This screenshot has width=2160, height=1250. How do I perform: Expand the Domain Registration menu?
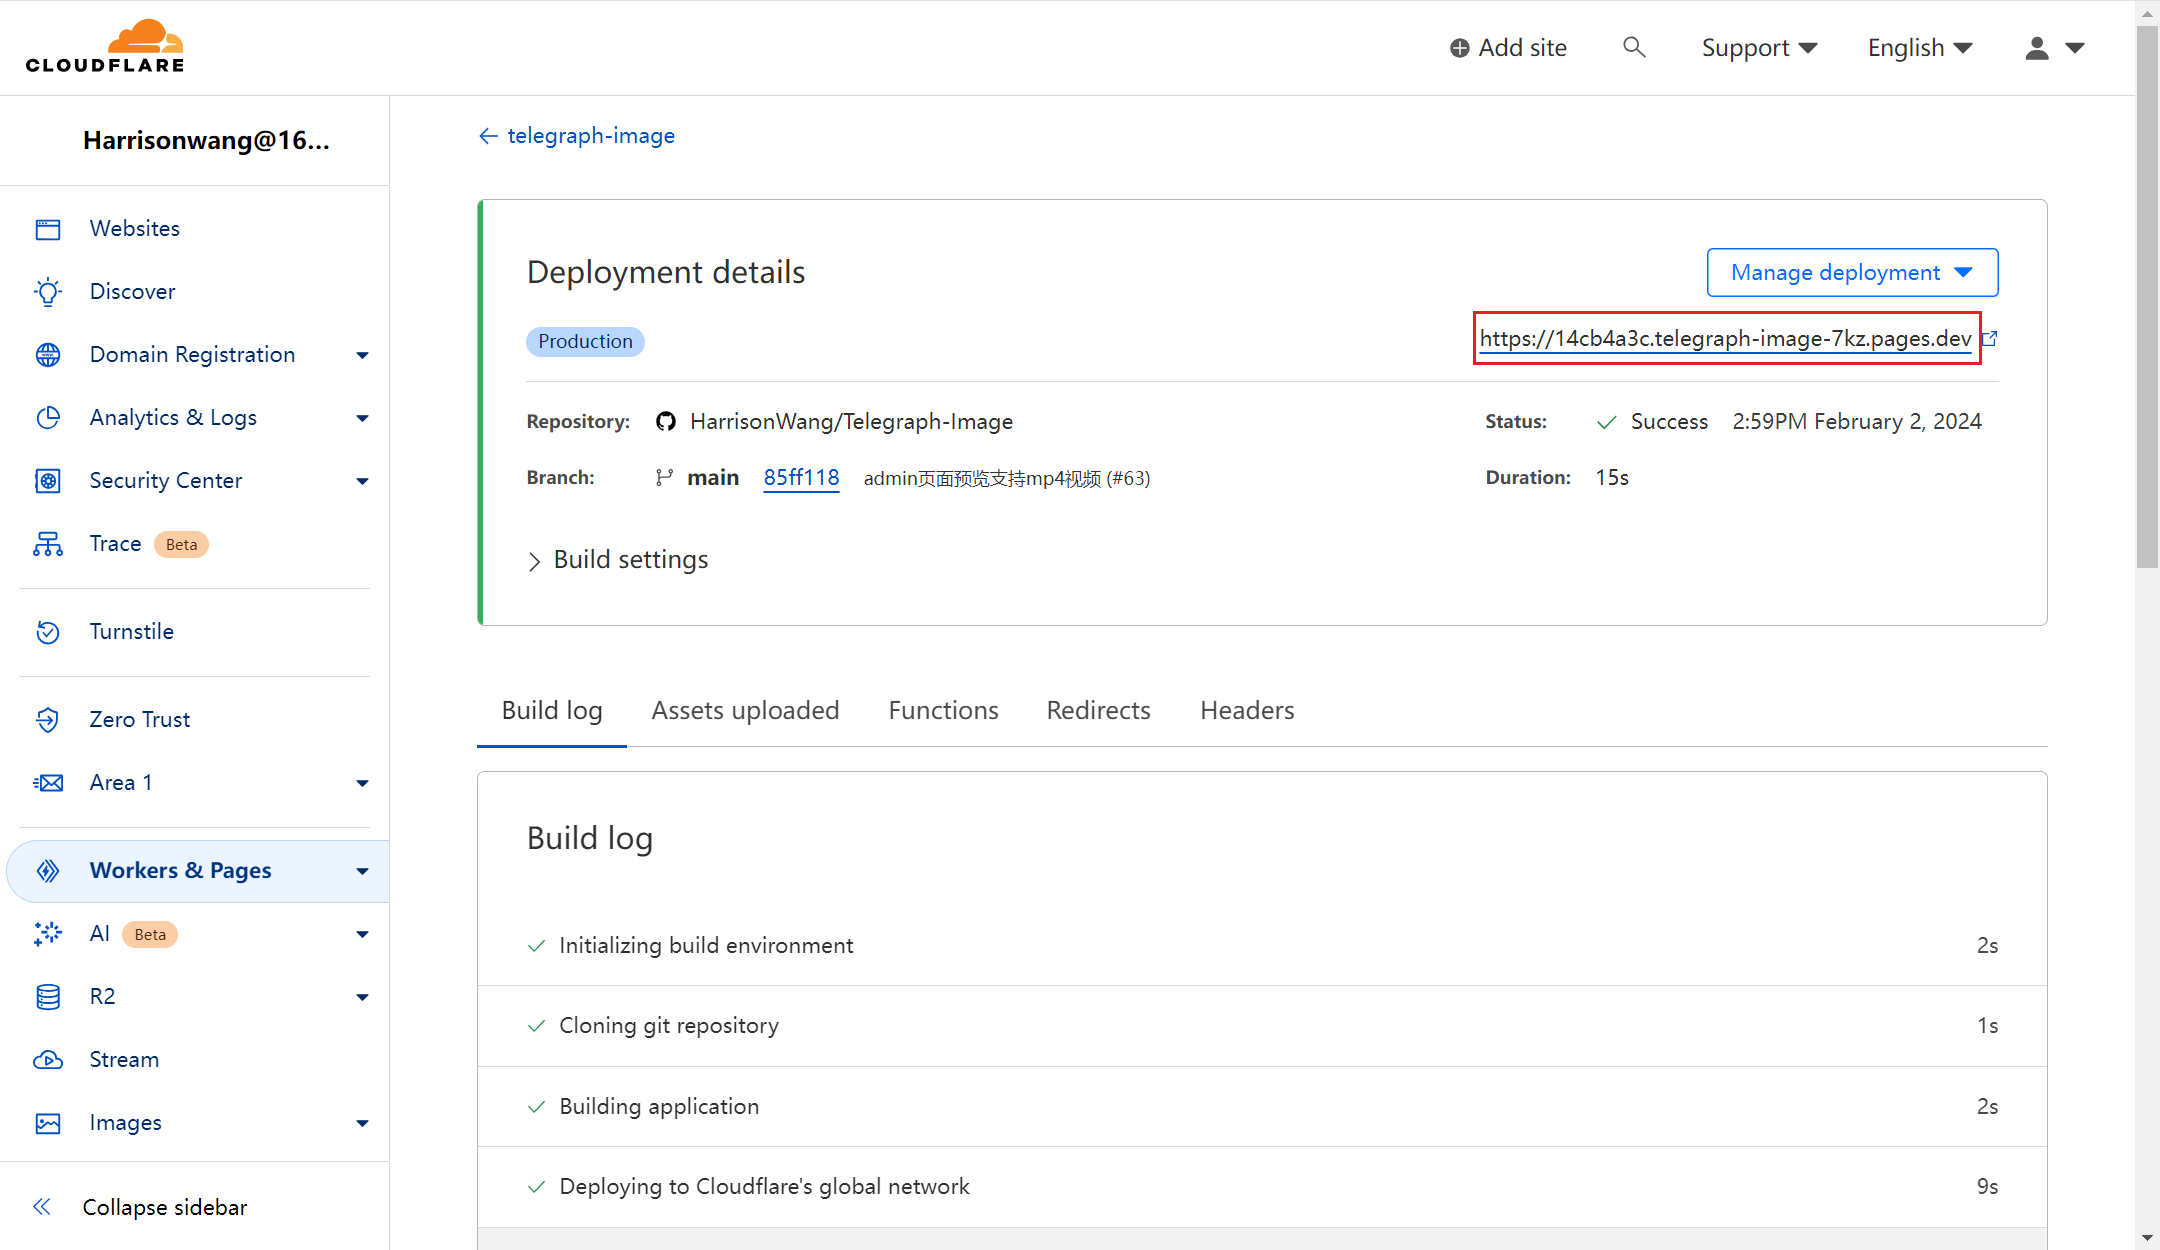coord(362,355)
